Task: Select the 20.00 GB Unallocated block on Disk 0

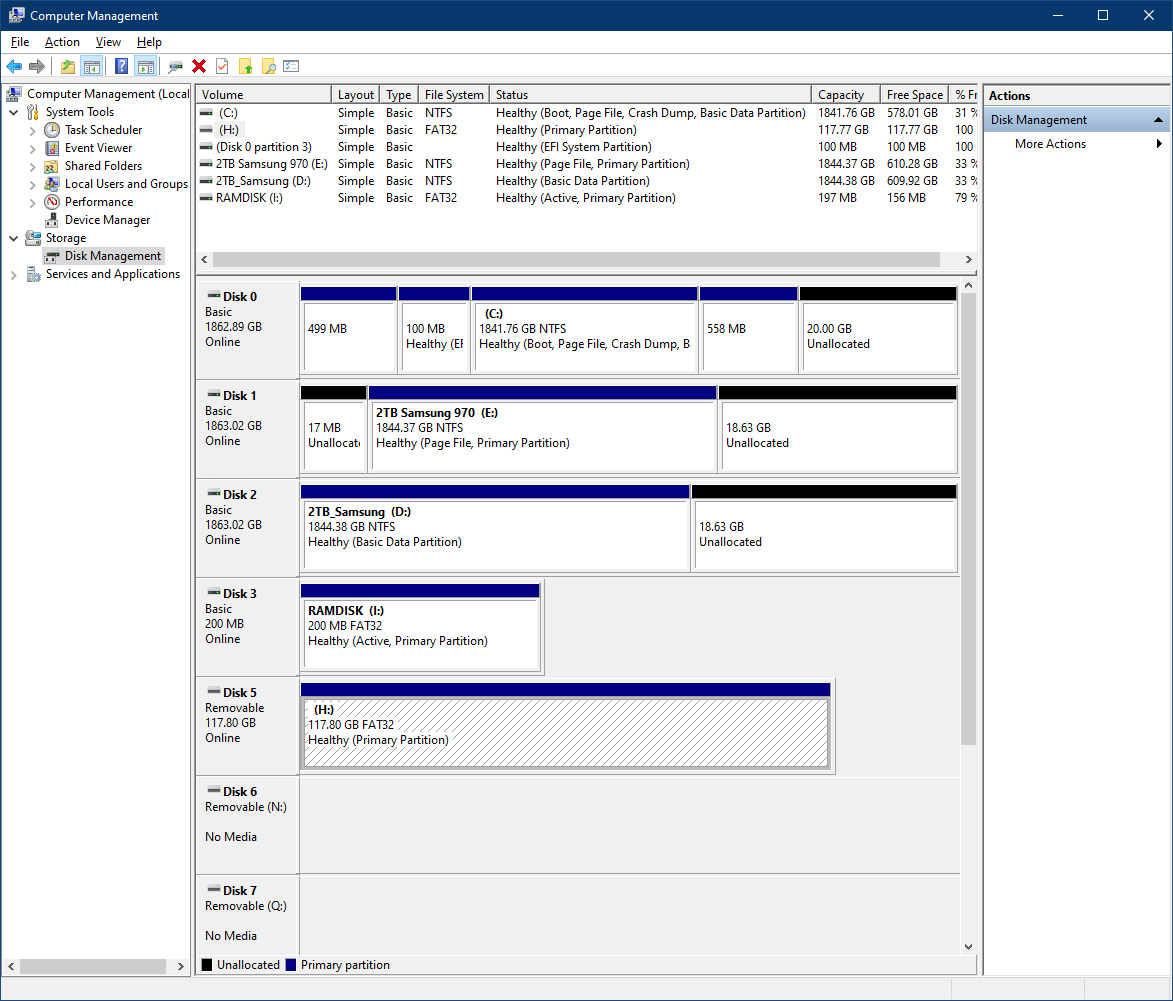Action: pyautogui.click(x=878, y=337)
